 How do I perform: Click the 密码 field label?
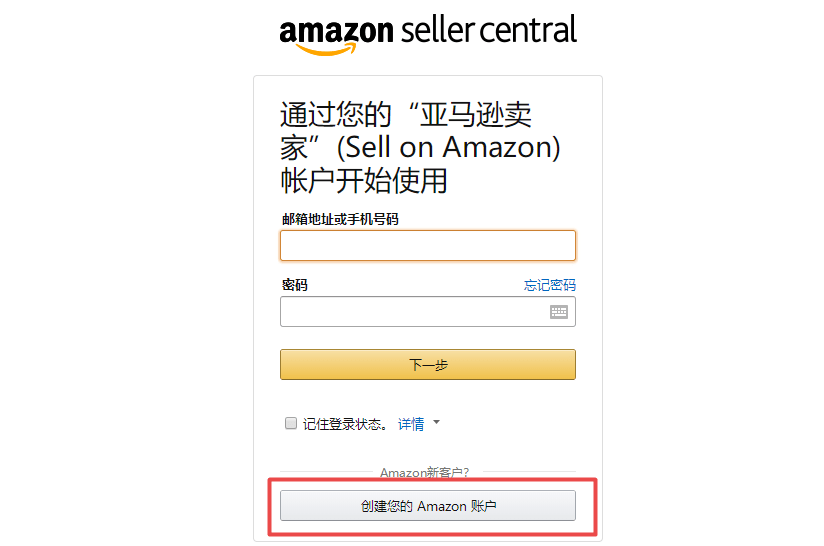click(295, 285)
